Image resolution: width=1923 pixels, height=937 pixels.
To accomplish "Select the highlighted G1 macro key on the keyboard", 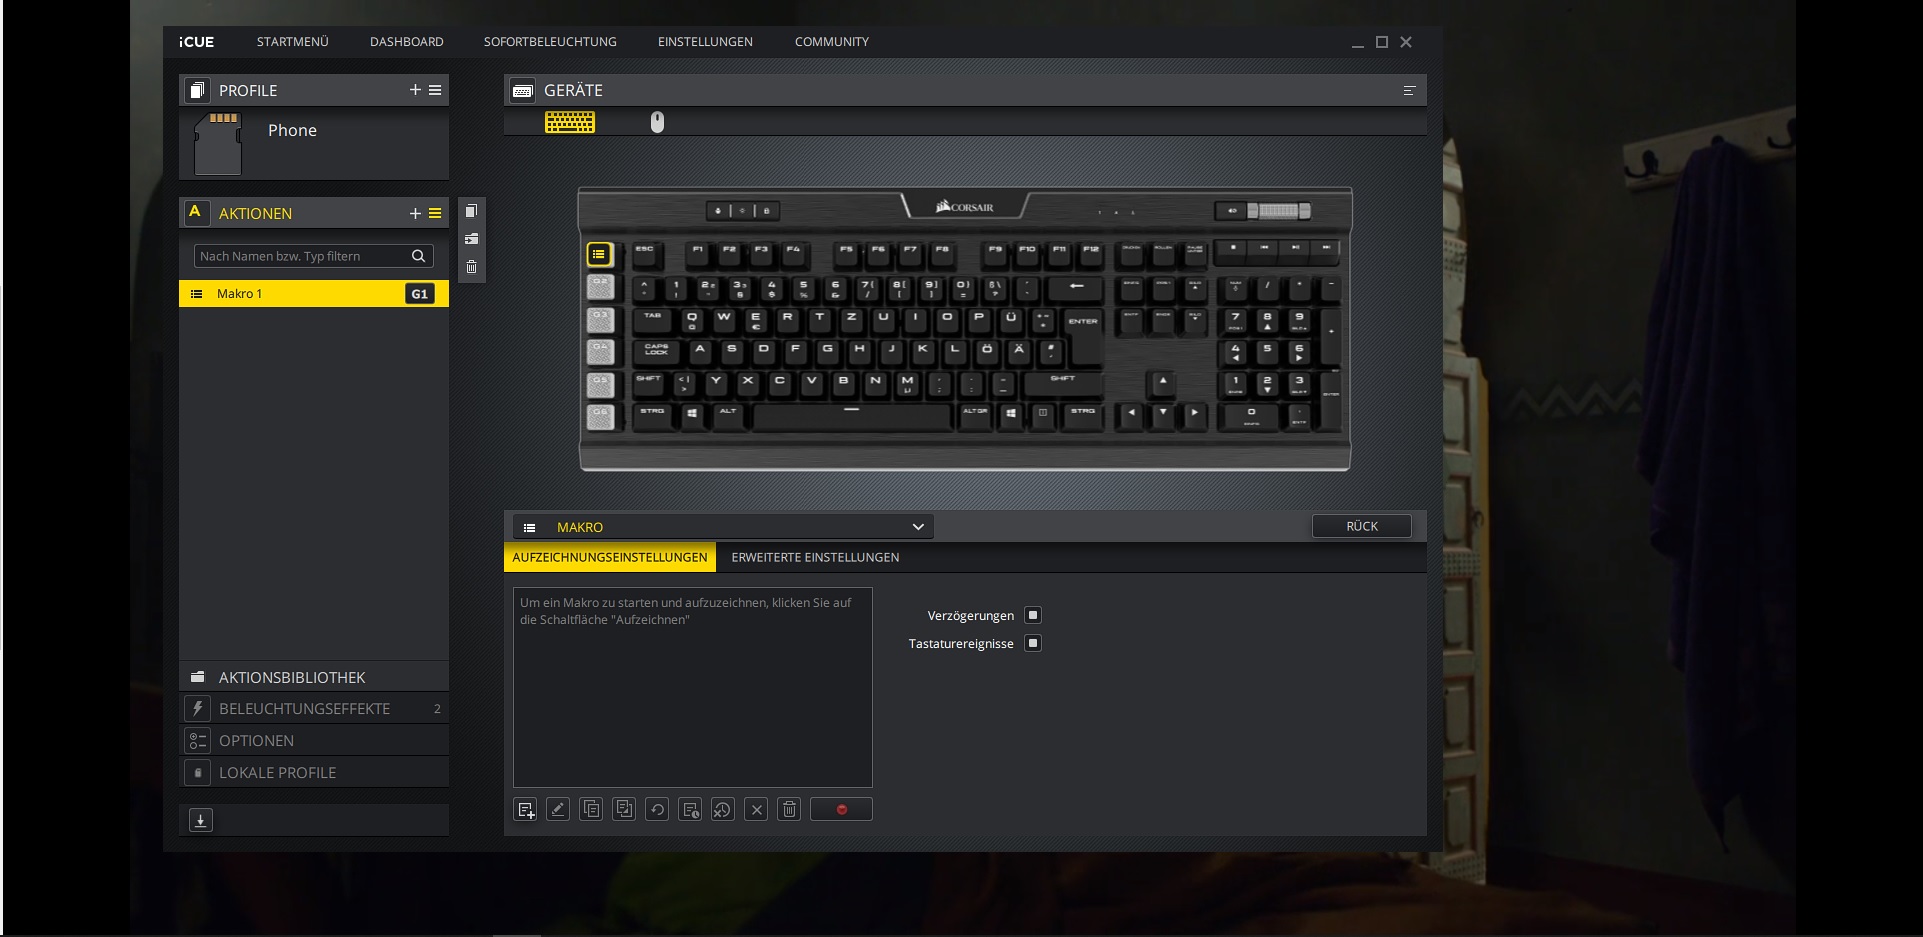I will [599, 255].
